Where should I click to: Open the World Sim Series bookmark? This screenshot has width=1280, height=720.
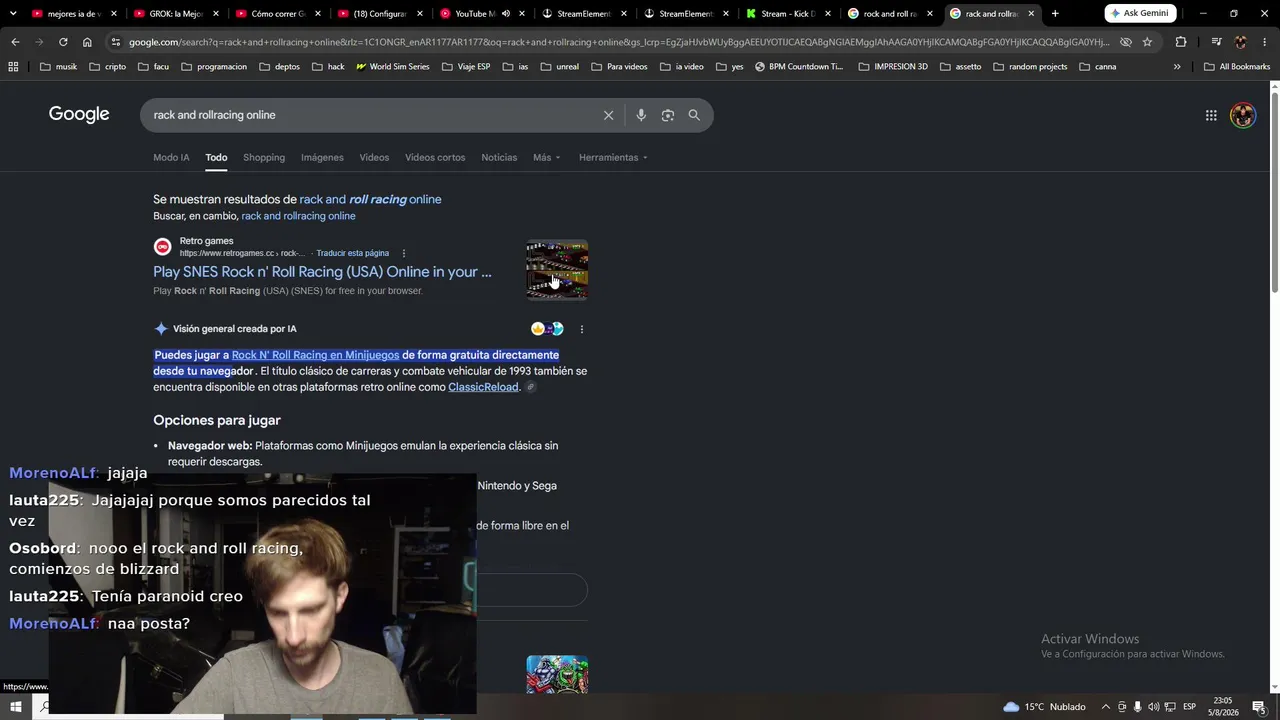(x=393, y=66)
